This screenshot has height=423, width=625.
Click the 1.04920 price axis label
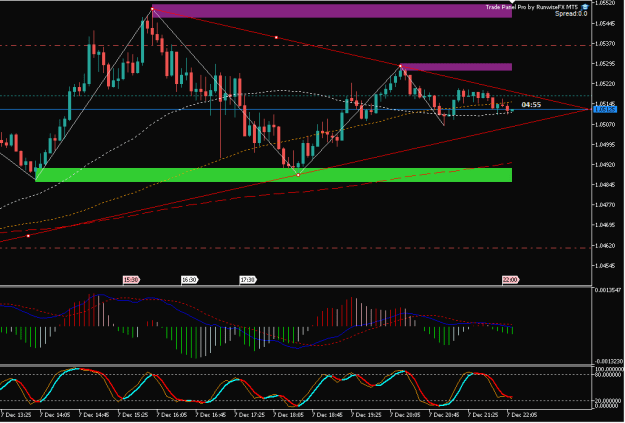click(605, 165)
